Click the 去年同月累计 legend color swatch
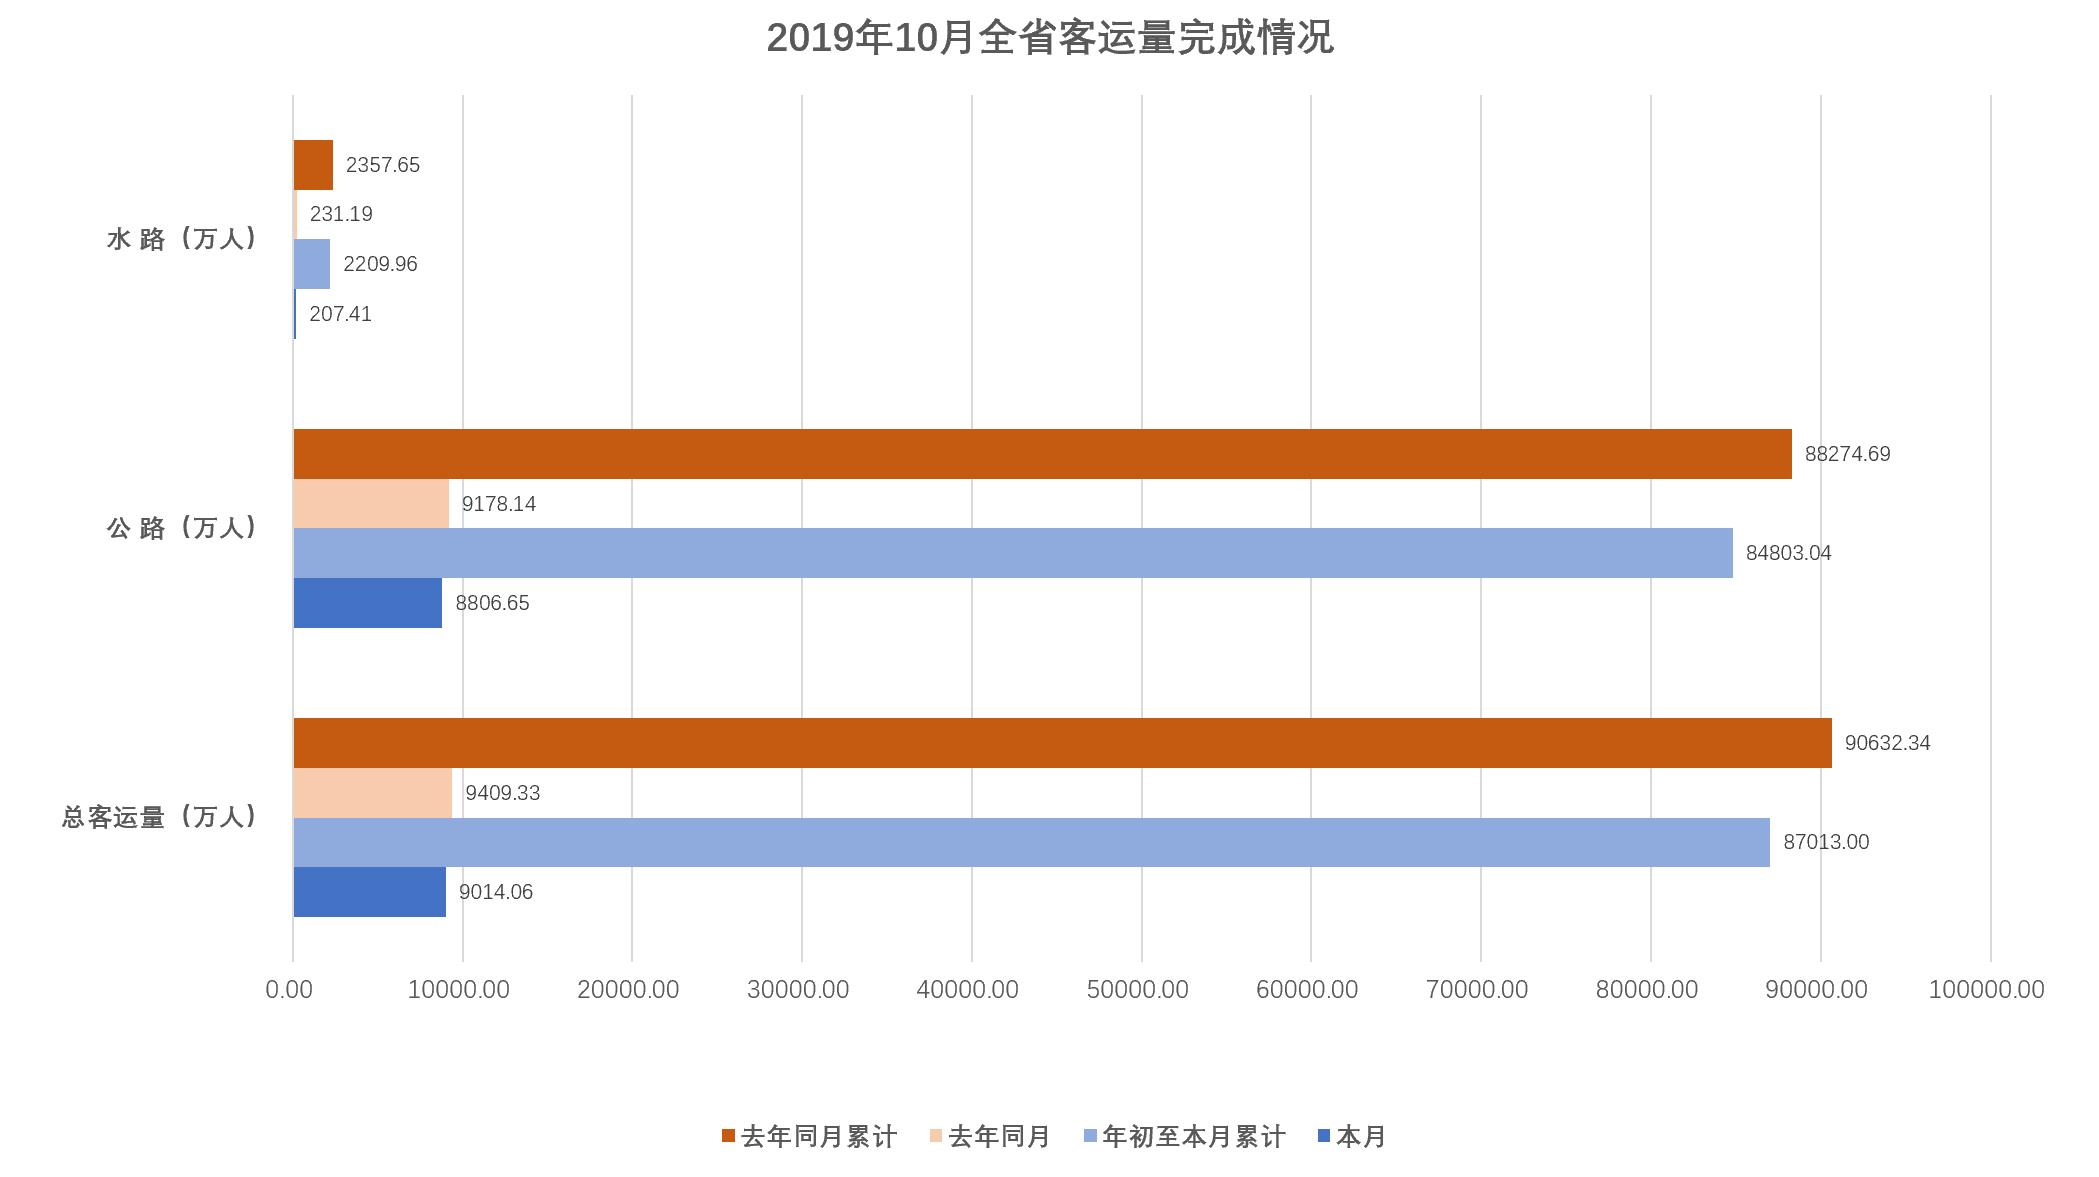 [x=728, y=1137]
